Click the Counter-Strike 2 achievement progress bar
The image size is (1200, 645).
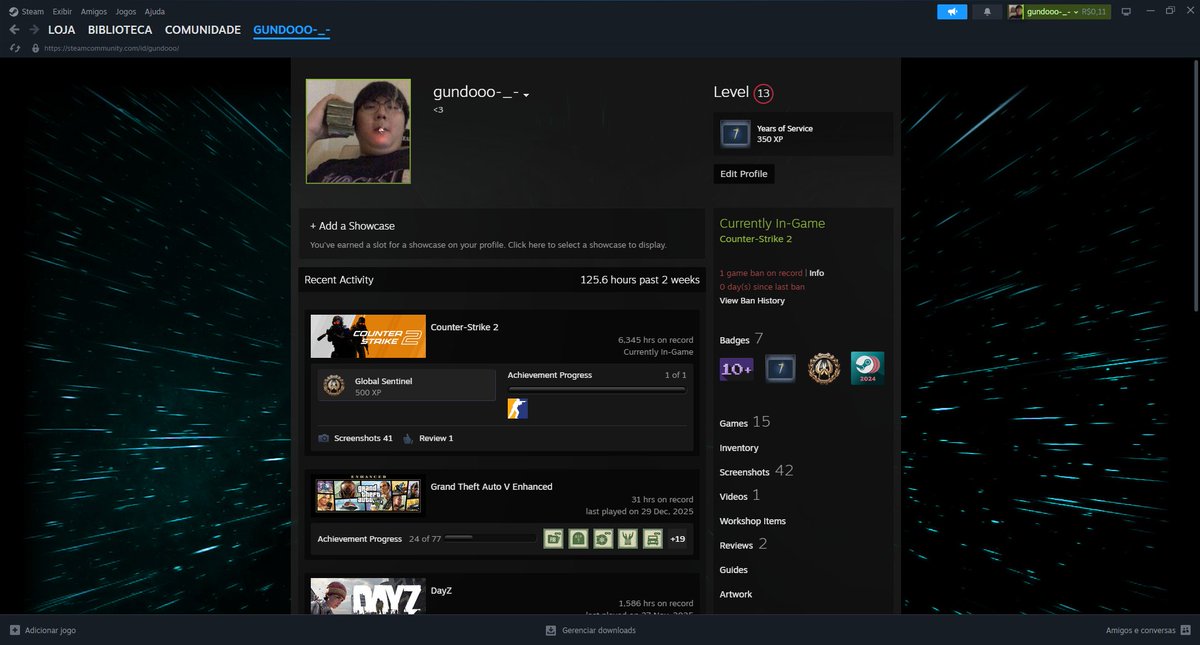[x=597, y=389]
